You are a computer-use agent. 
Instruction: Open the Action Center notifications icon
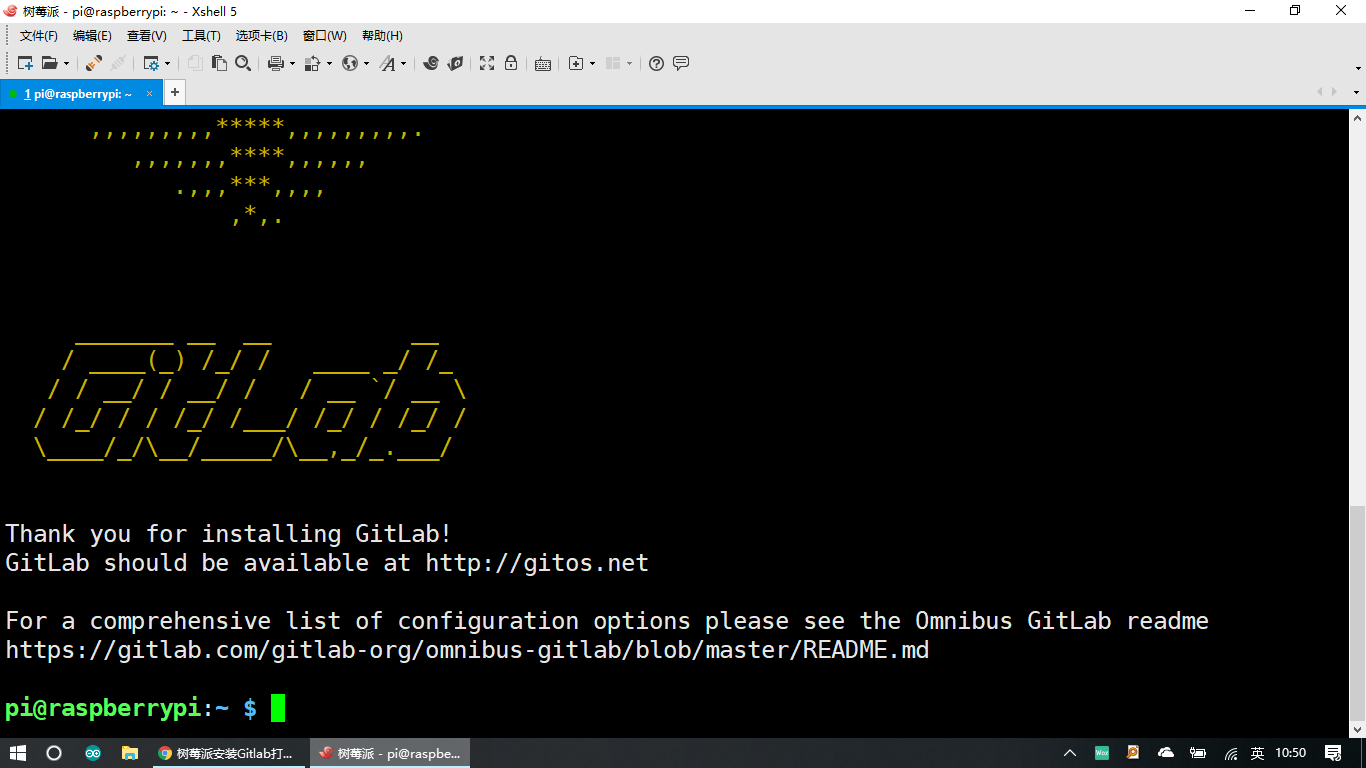(x=1333, y=753)
